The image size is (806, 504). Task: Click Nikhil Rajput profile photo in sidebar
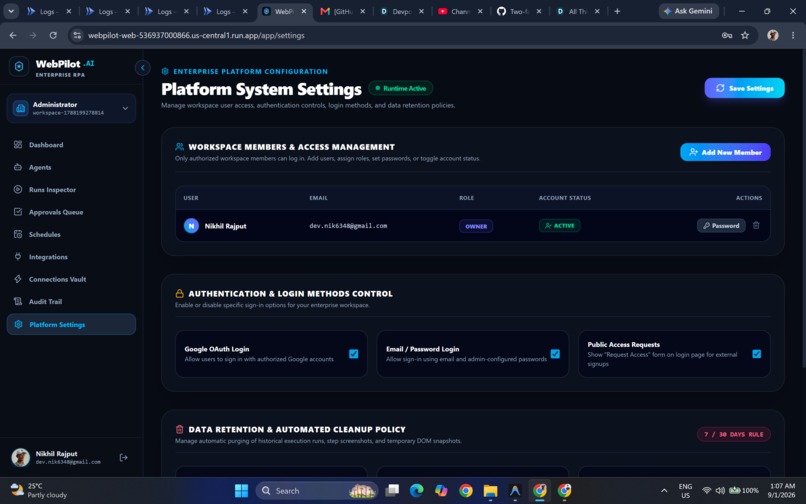21,457
